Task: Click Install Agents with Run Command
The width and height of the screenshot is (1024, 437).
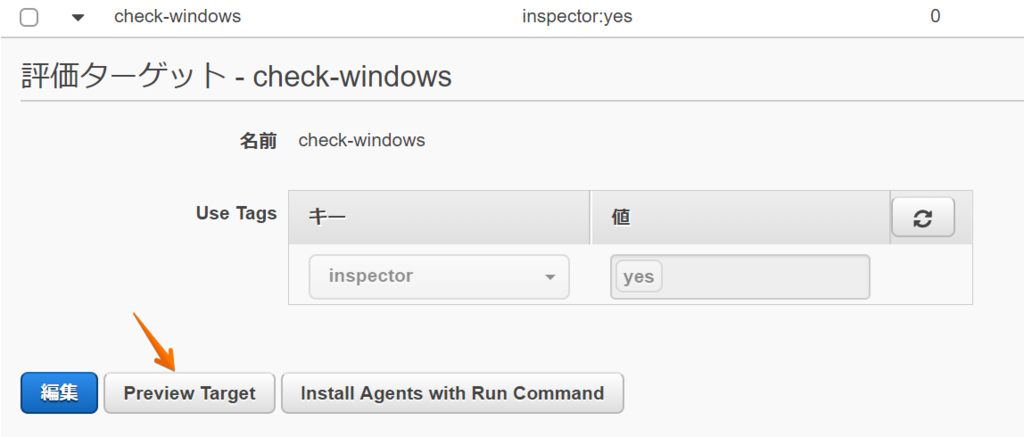Action: (452, 393)
